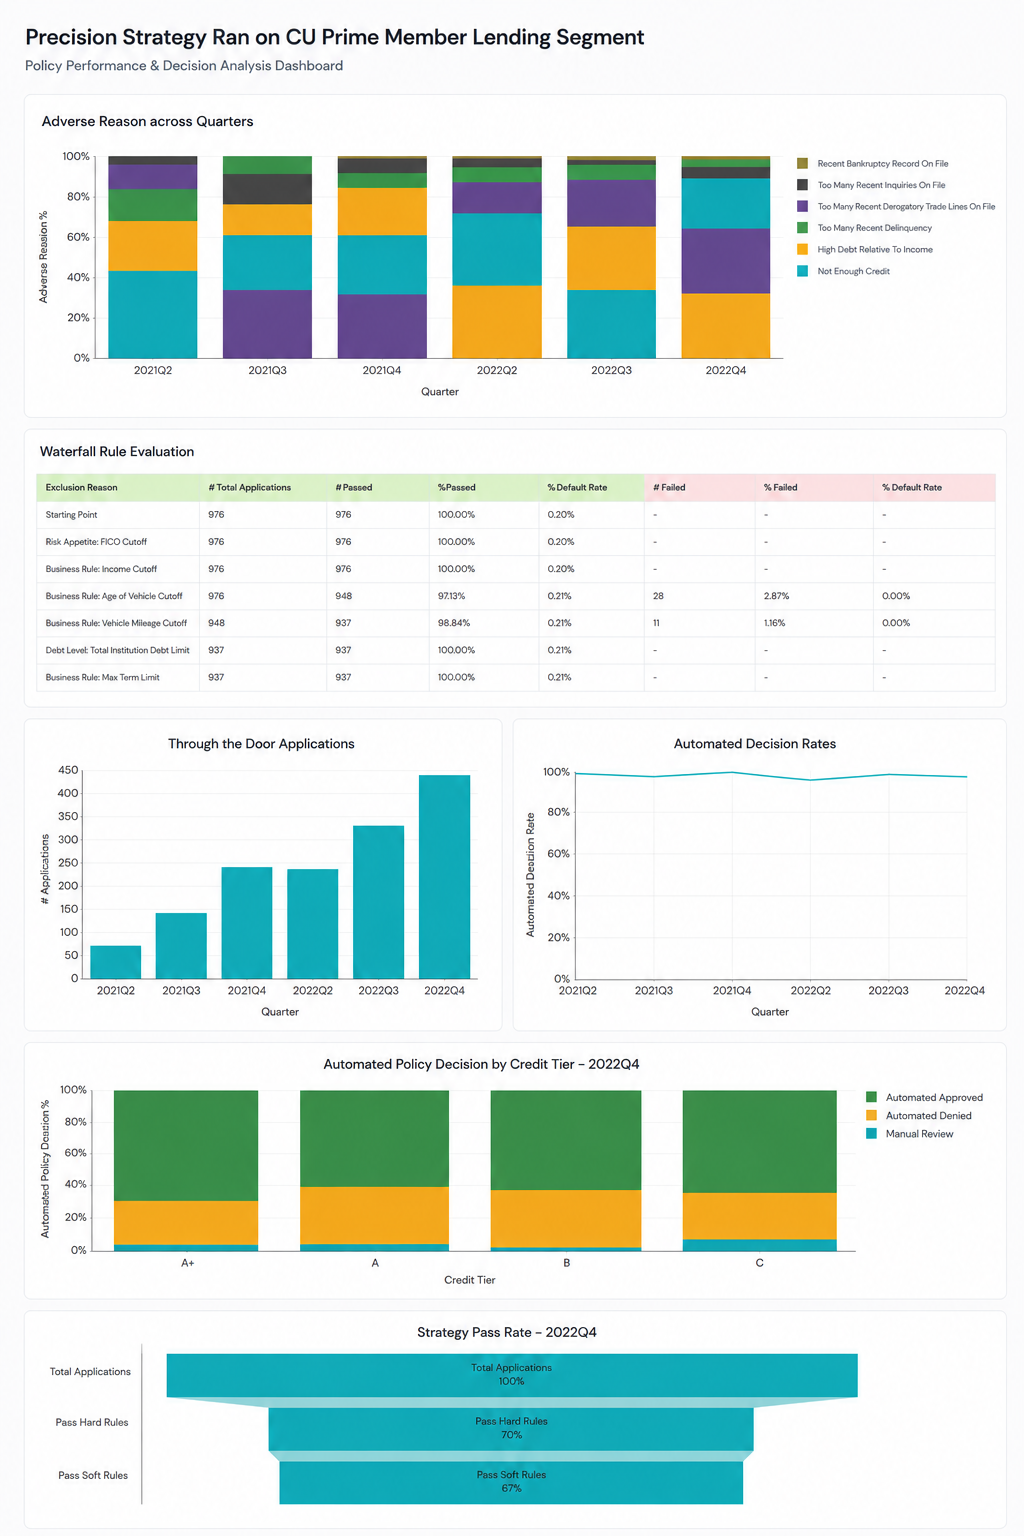Select the Starting Point row label
The width and height of the screenshot is (1024, 1536).
[x=71, y=515]
